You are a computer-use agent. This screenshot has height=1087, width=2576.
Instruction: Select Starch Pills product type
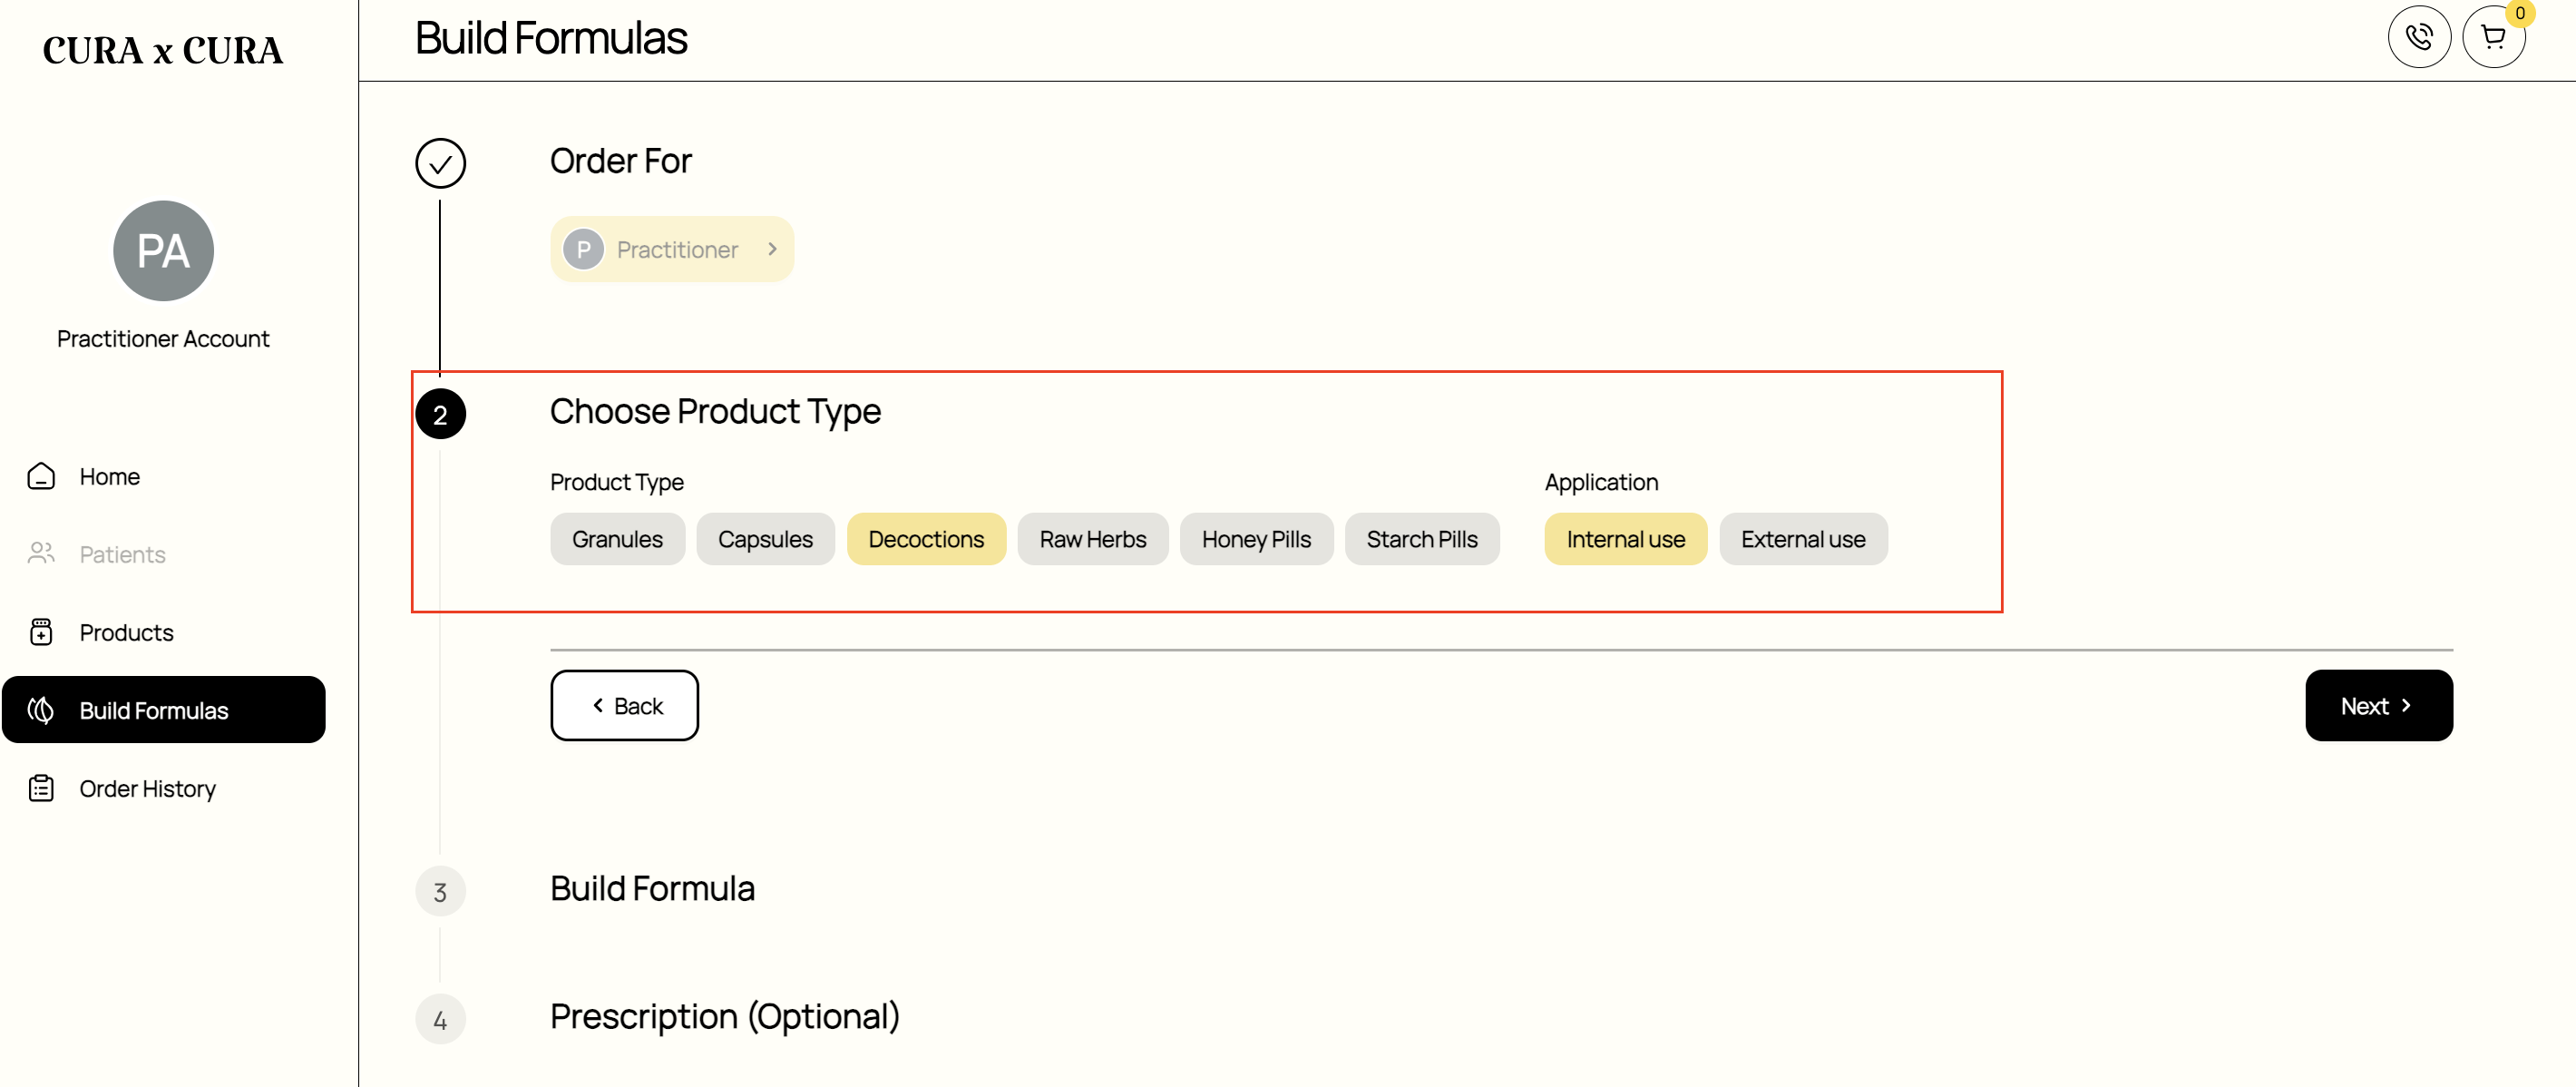tap(1421, 539)
